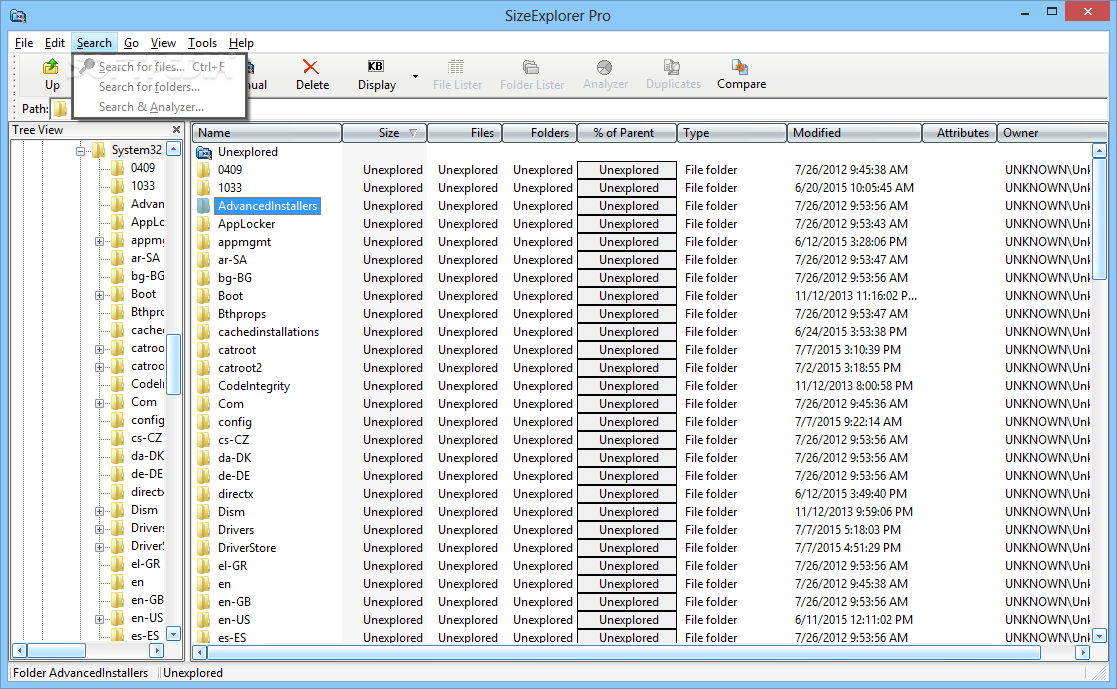Expand the Dism node in tree view

100,511
